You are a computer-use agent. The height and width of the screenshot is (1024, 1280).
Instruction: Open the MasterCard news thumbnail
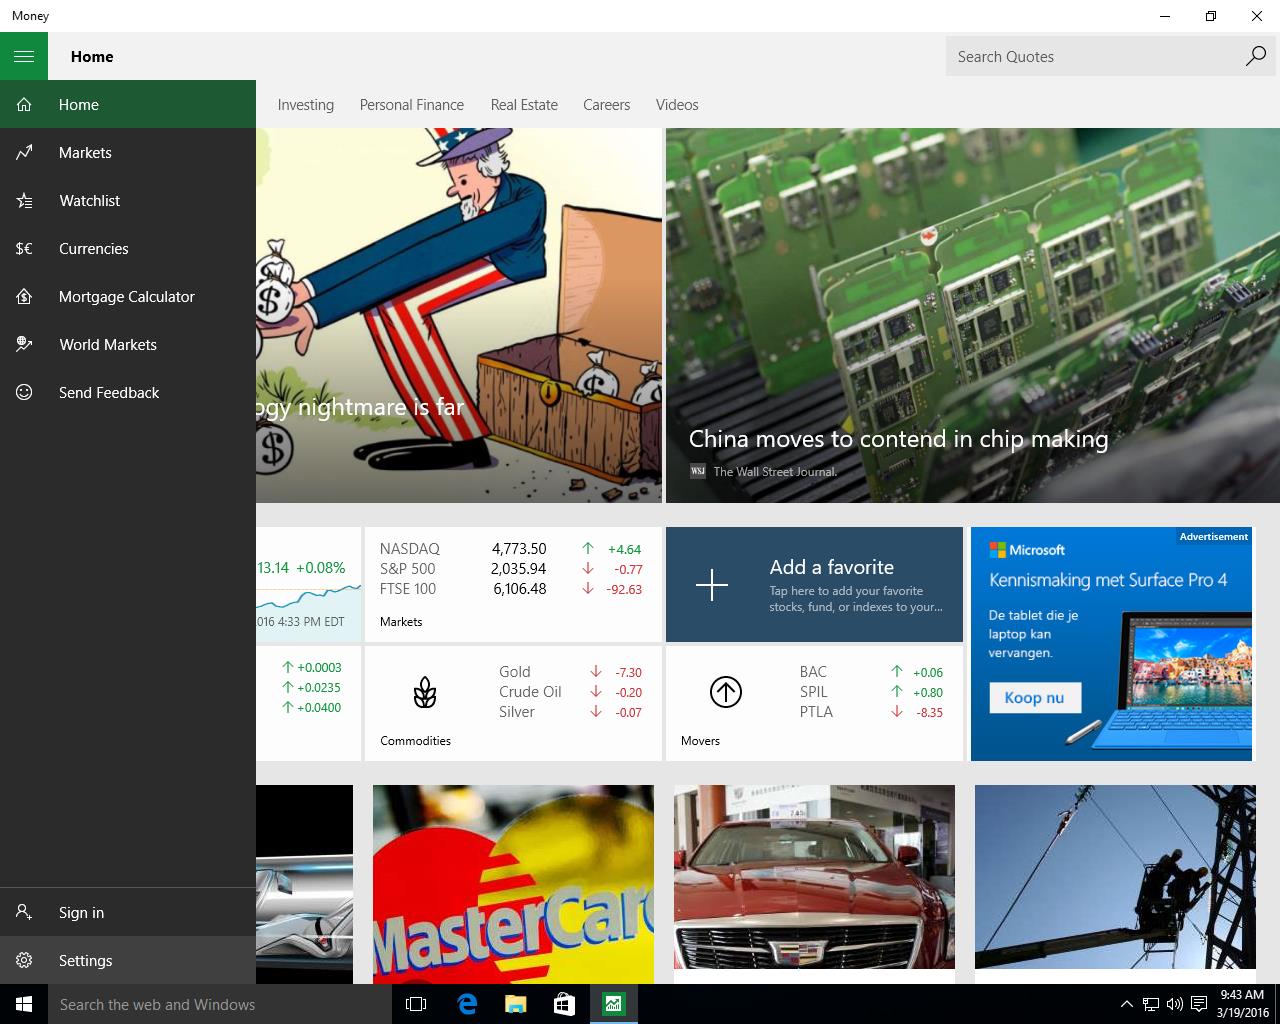(x=513, y=884)
